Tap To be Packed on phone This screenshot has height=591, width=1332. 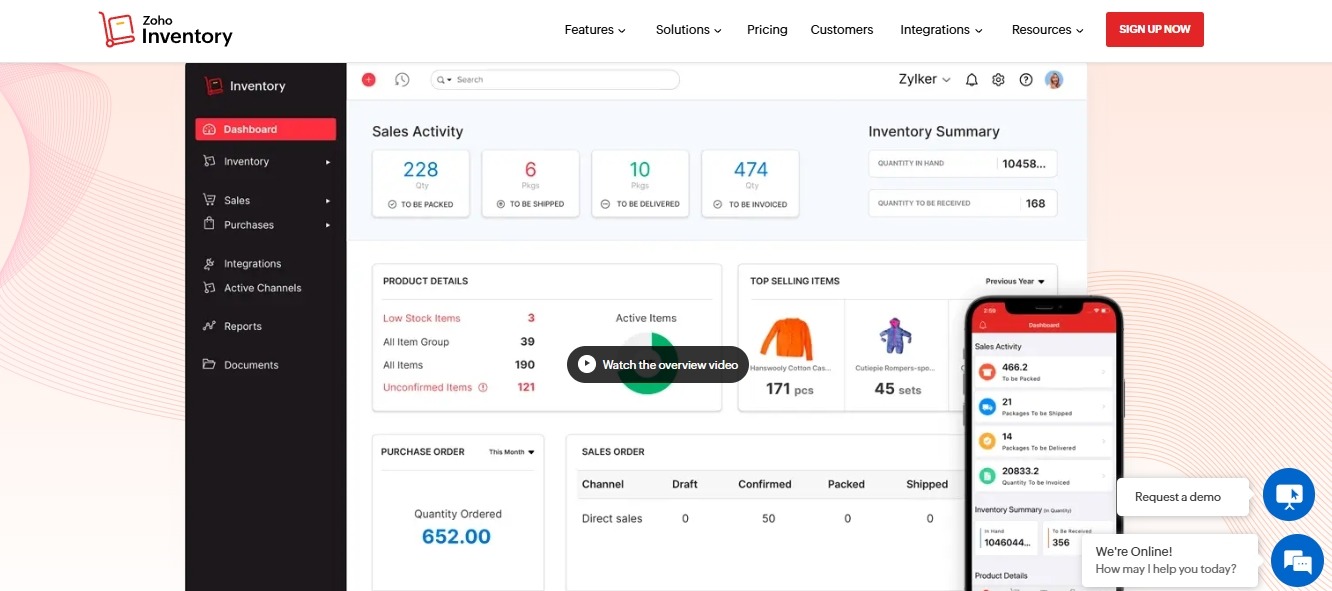(x=1044, y=372)
